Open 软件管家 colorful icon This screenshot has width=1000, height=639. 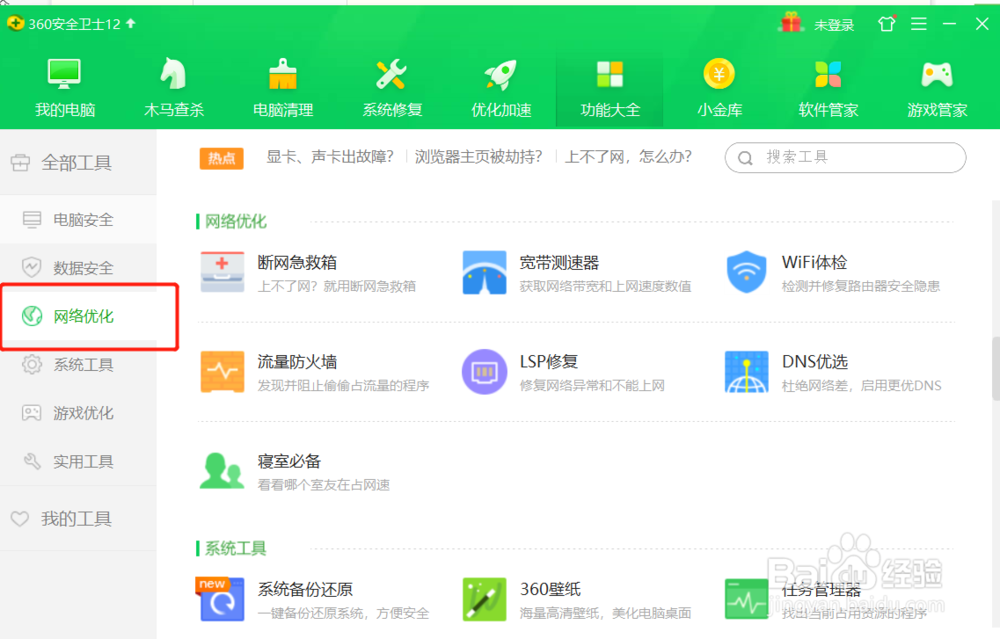click(828, 74)
